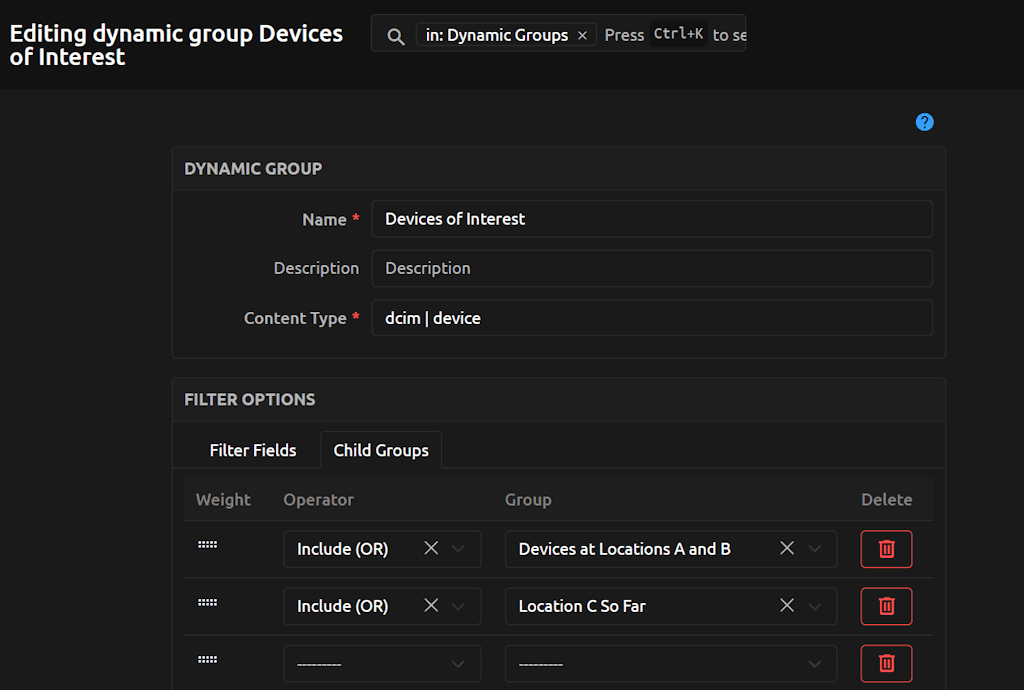Image resolution: width=1024 pixels, height=690 pixels.
Task: Click the 'Devices of Interest' Name field
Action: coord(650,219)
